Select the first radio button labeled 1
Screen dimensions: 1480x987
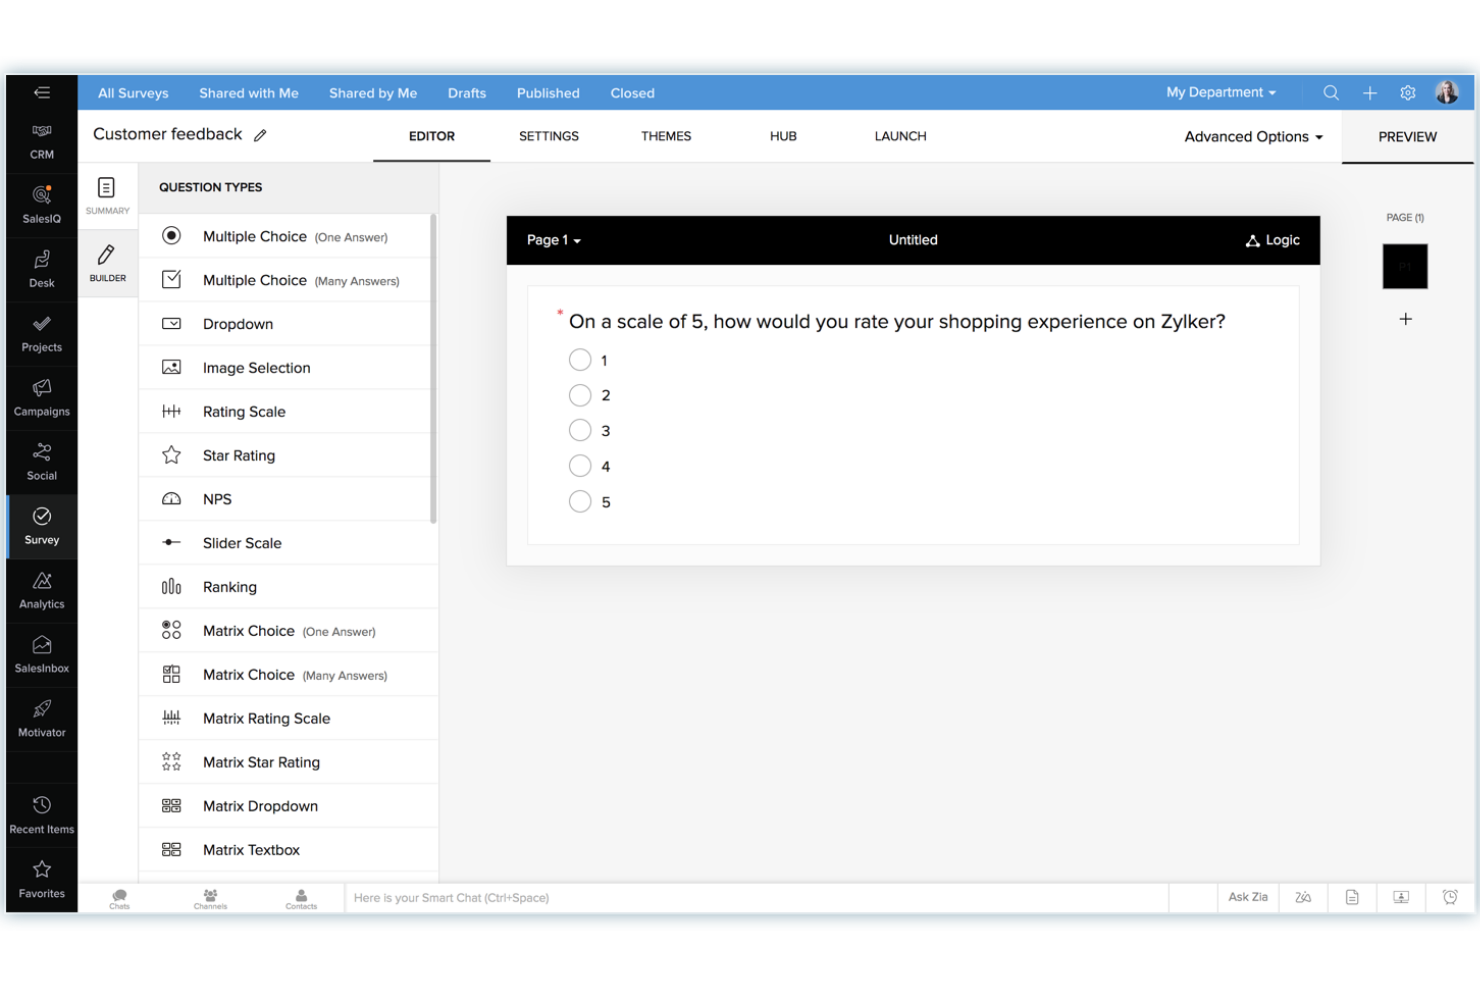(580, 359)
